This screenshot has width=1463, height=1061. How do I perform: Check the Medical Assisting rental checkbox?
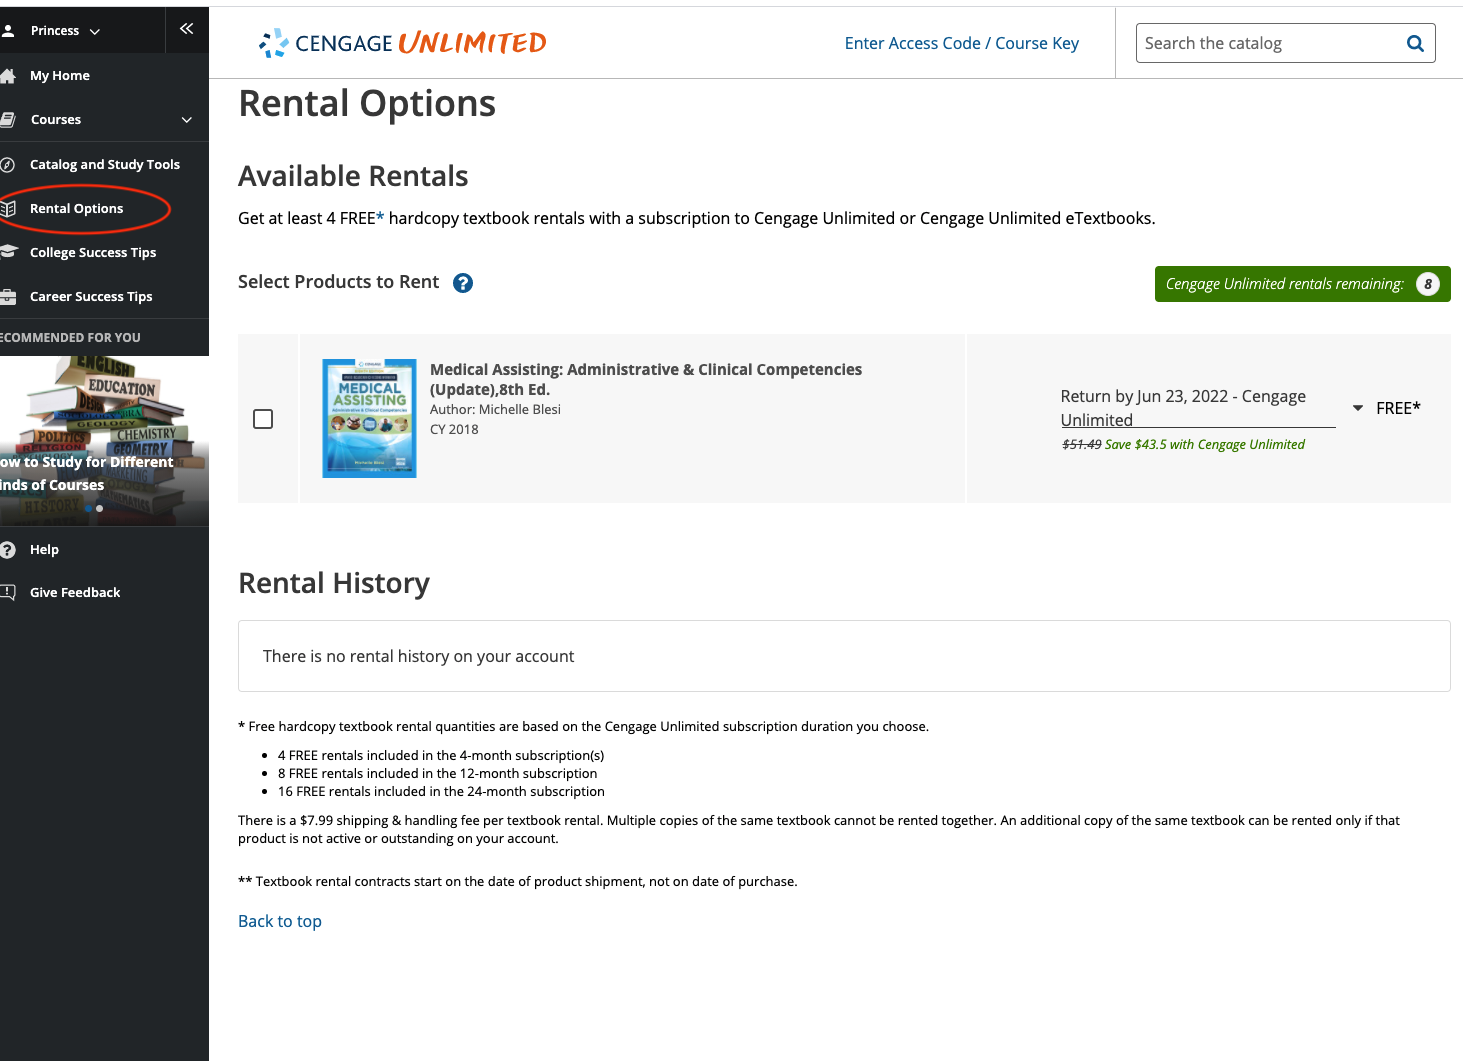pyautogui.click(x=263, y=418)
